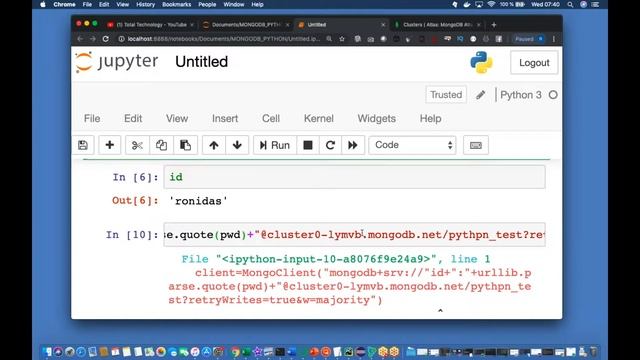
Task: Focus the In [10] MongoClient code cell
Action: 354,235
